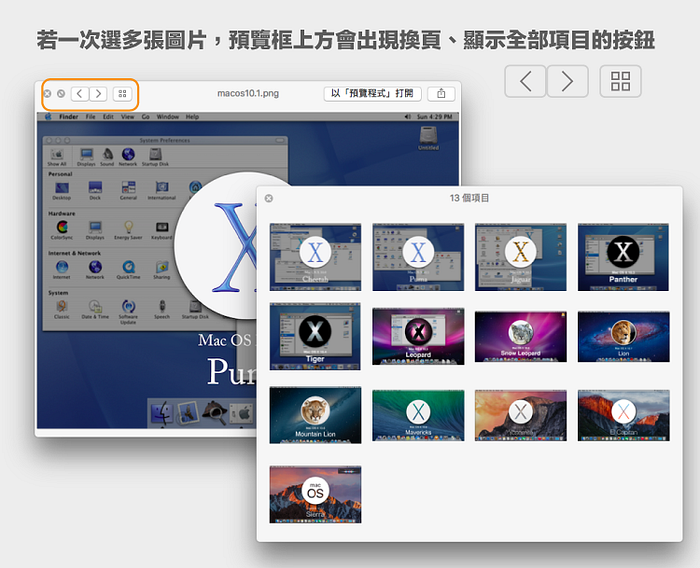Select the Mountain Lion thumbnail
Image resolution: width=700 pixels, height=568 pixels.
point(315,415)
